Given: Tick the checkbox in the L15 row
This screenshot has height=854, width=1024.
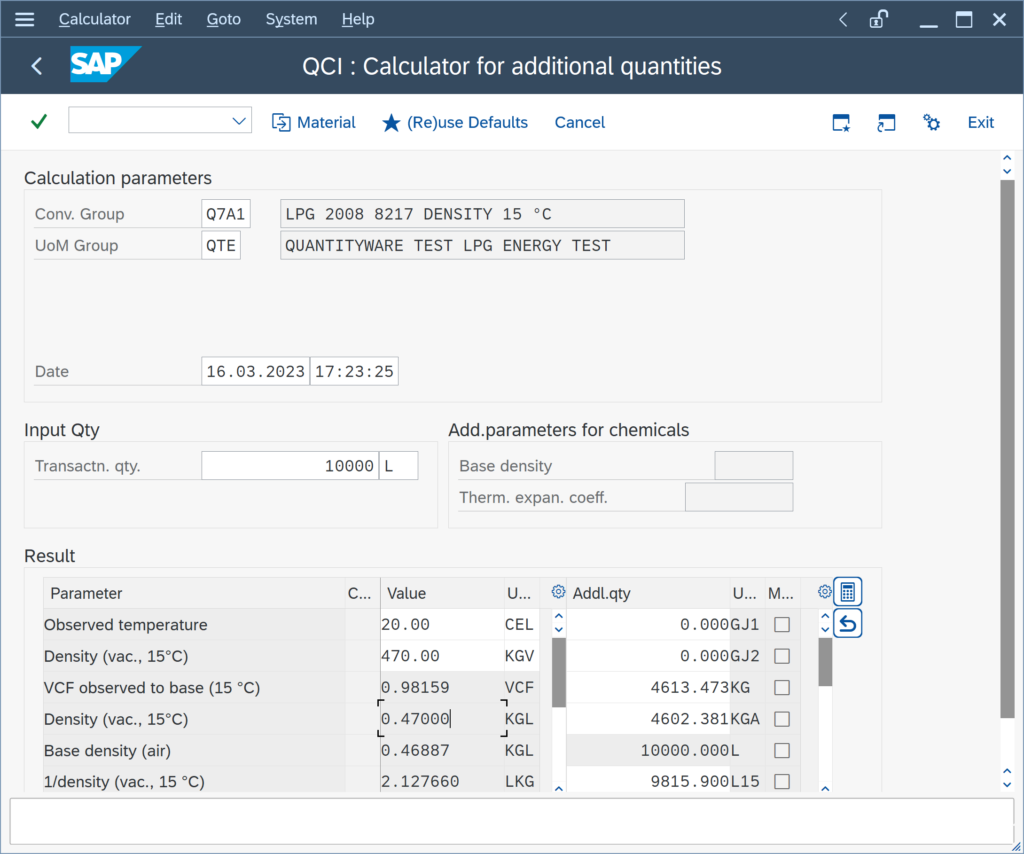Looking at the screenshot, I should point(782,781).
